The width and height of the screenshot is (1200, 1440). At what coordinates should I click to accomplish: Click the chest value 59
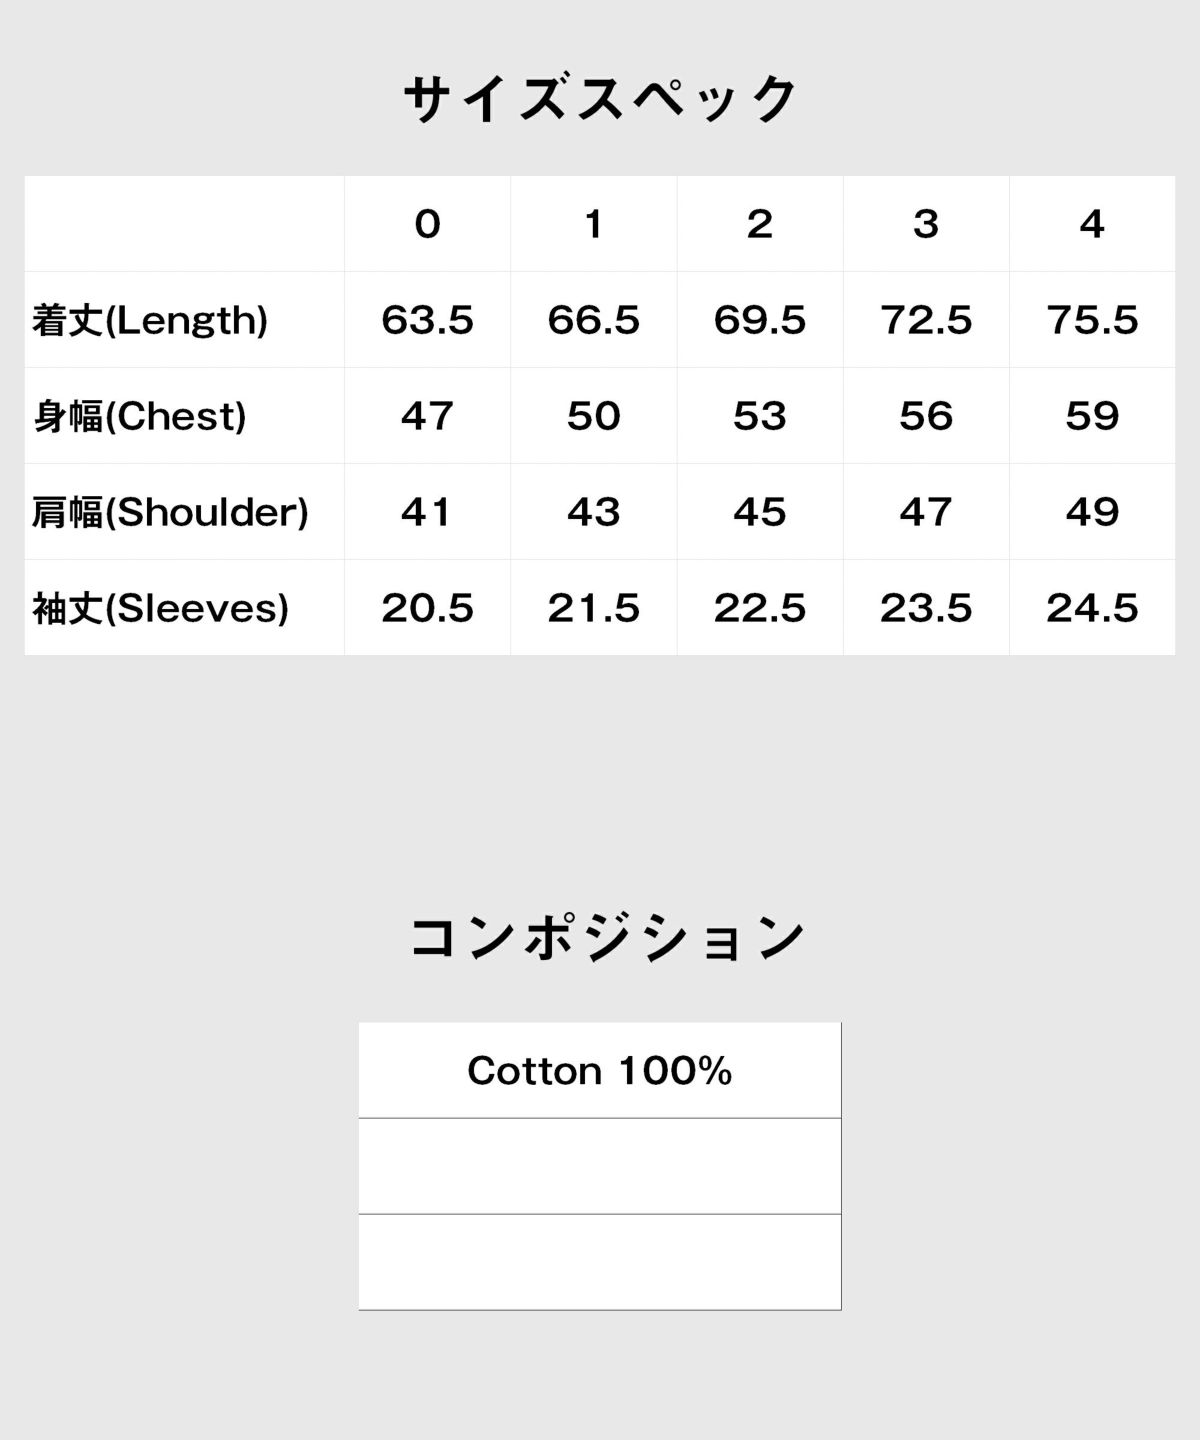[x=1092, y=416]
